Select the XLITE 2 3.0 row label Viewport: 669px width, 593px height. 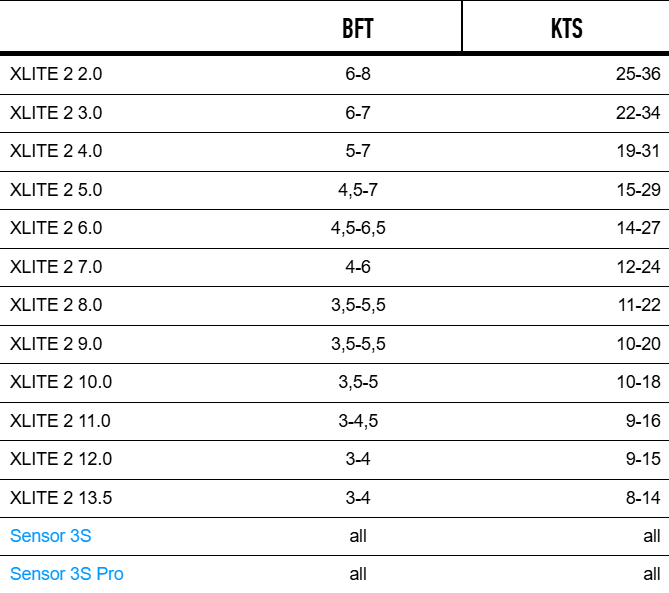point(56,113)
